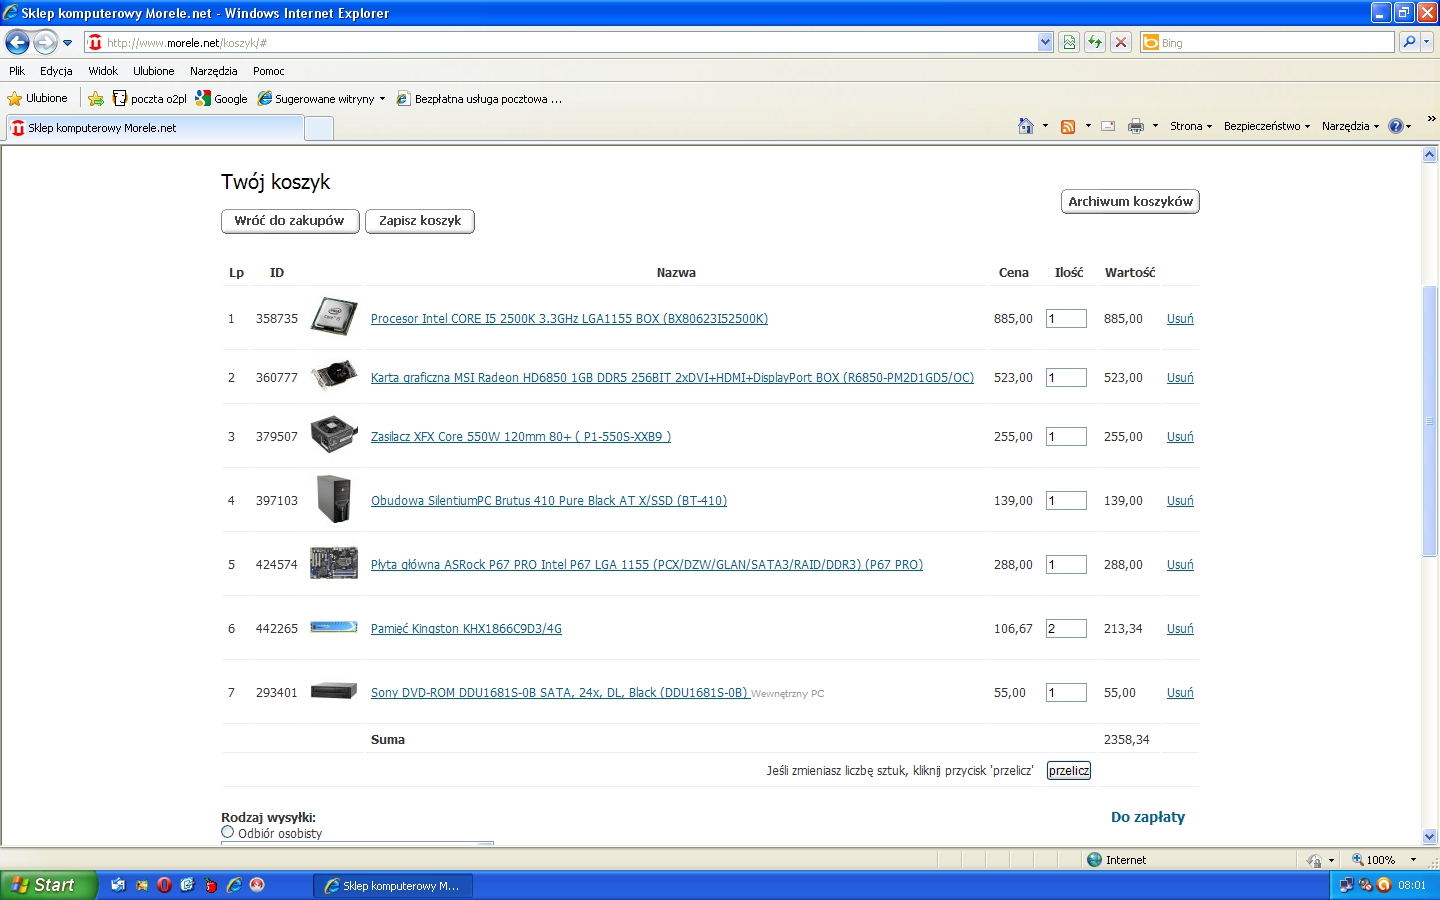Click the Wróć do zakupów button
The width and height of the screenshot is (1440, 900).
[x=290, y=221]
